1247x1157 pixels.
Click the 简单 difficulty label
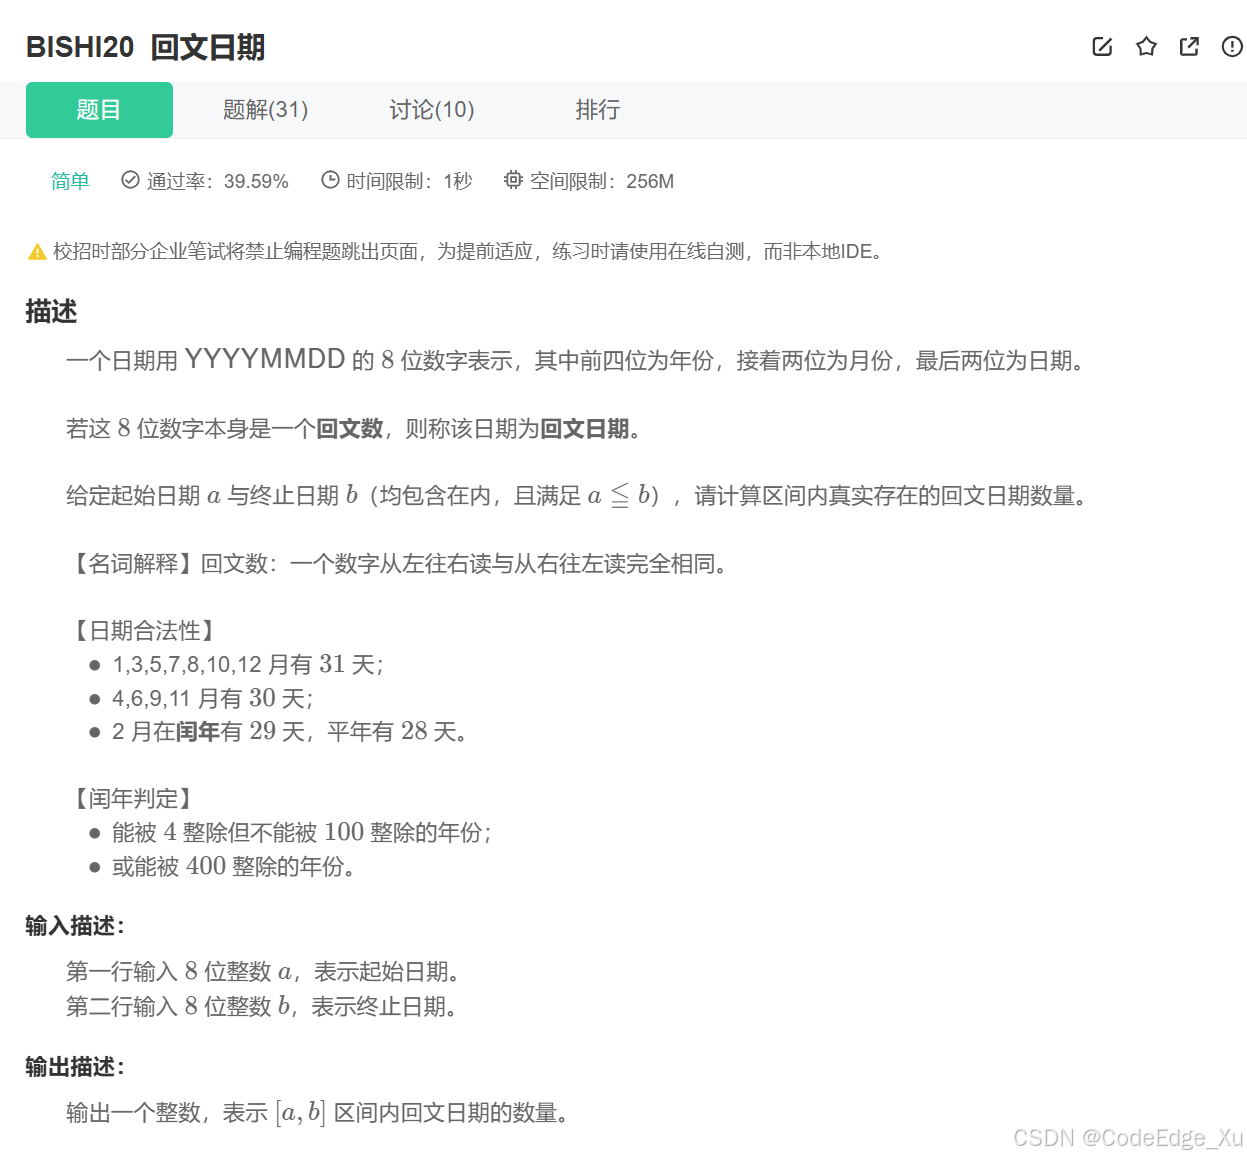click(x=69, y=181)
